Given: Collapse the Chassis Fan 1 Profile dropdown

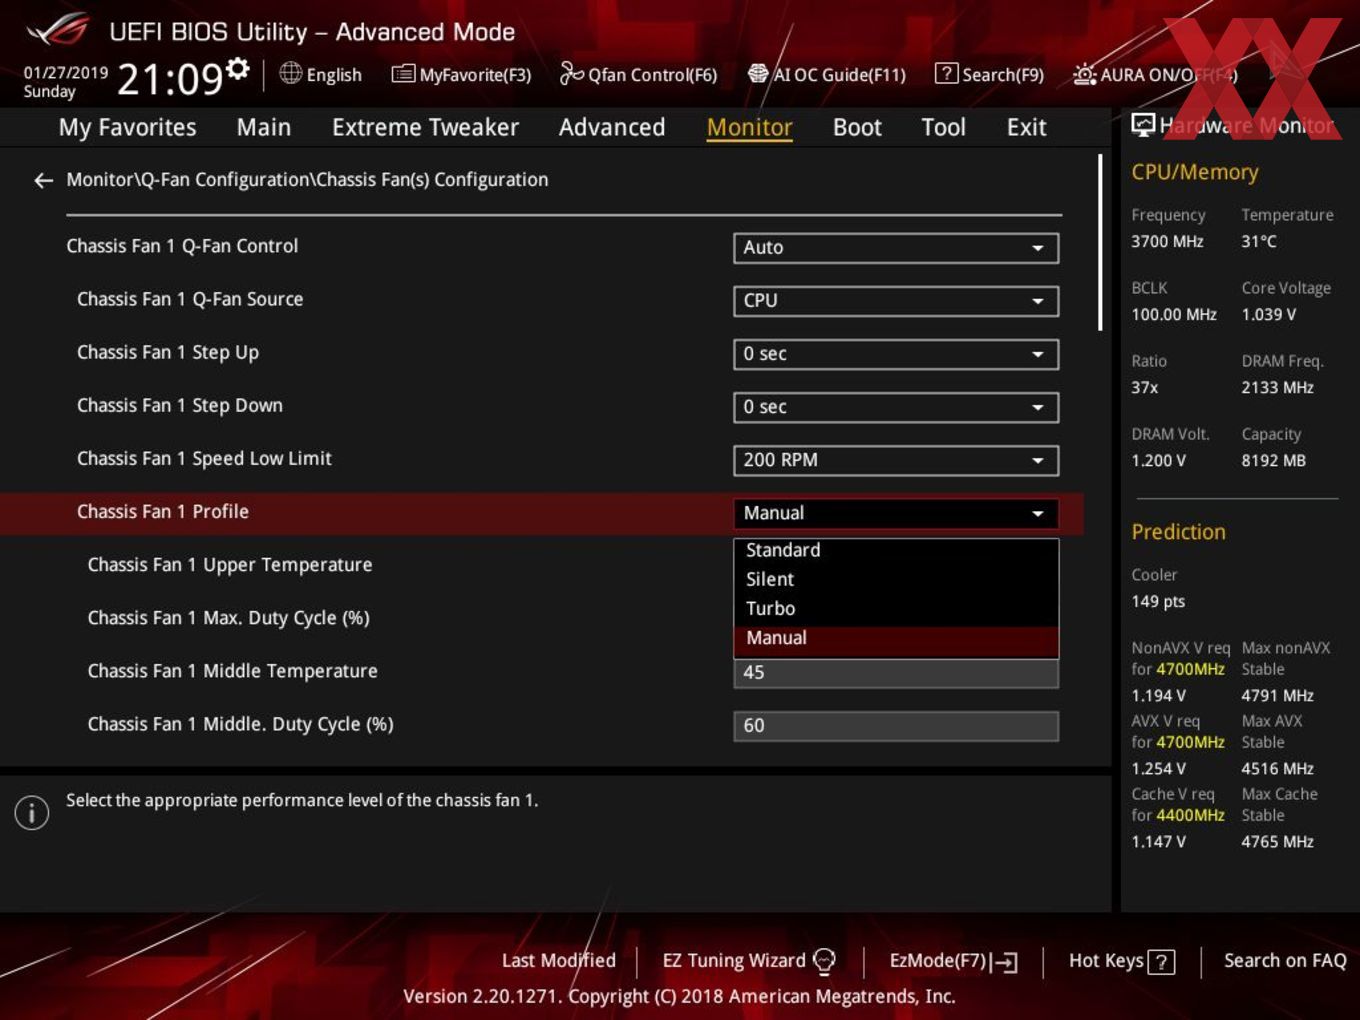Looking at the screenshot, I should [x=896, y=513].
